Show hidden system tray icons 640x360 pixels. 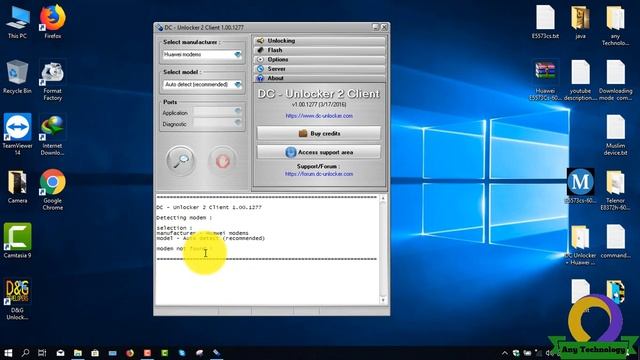(505, 353)
